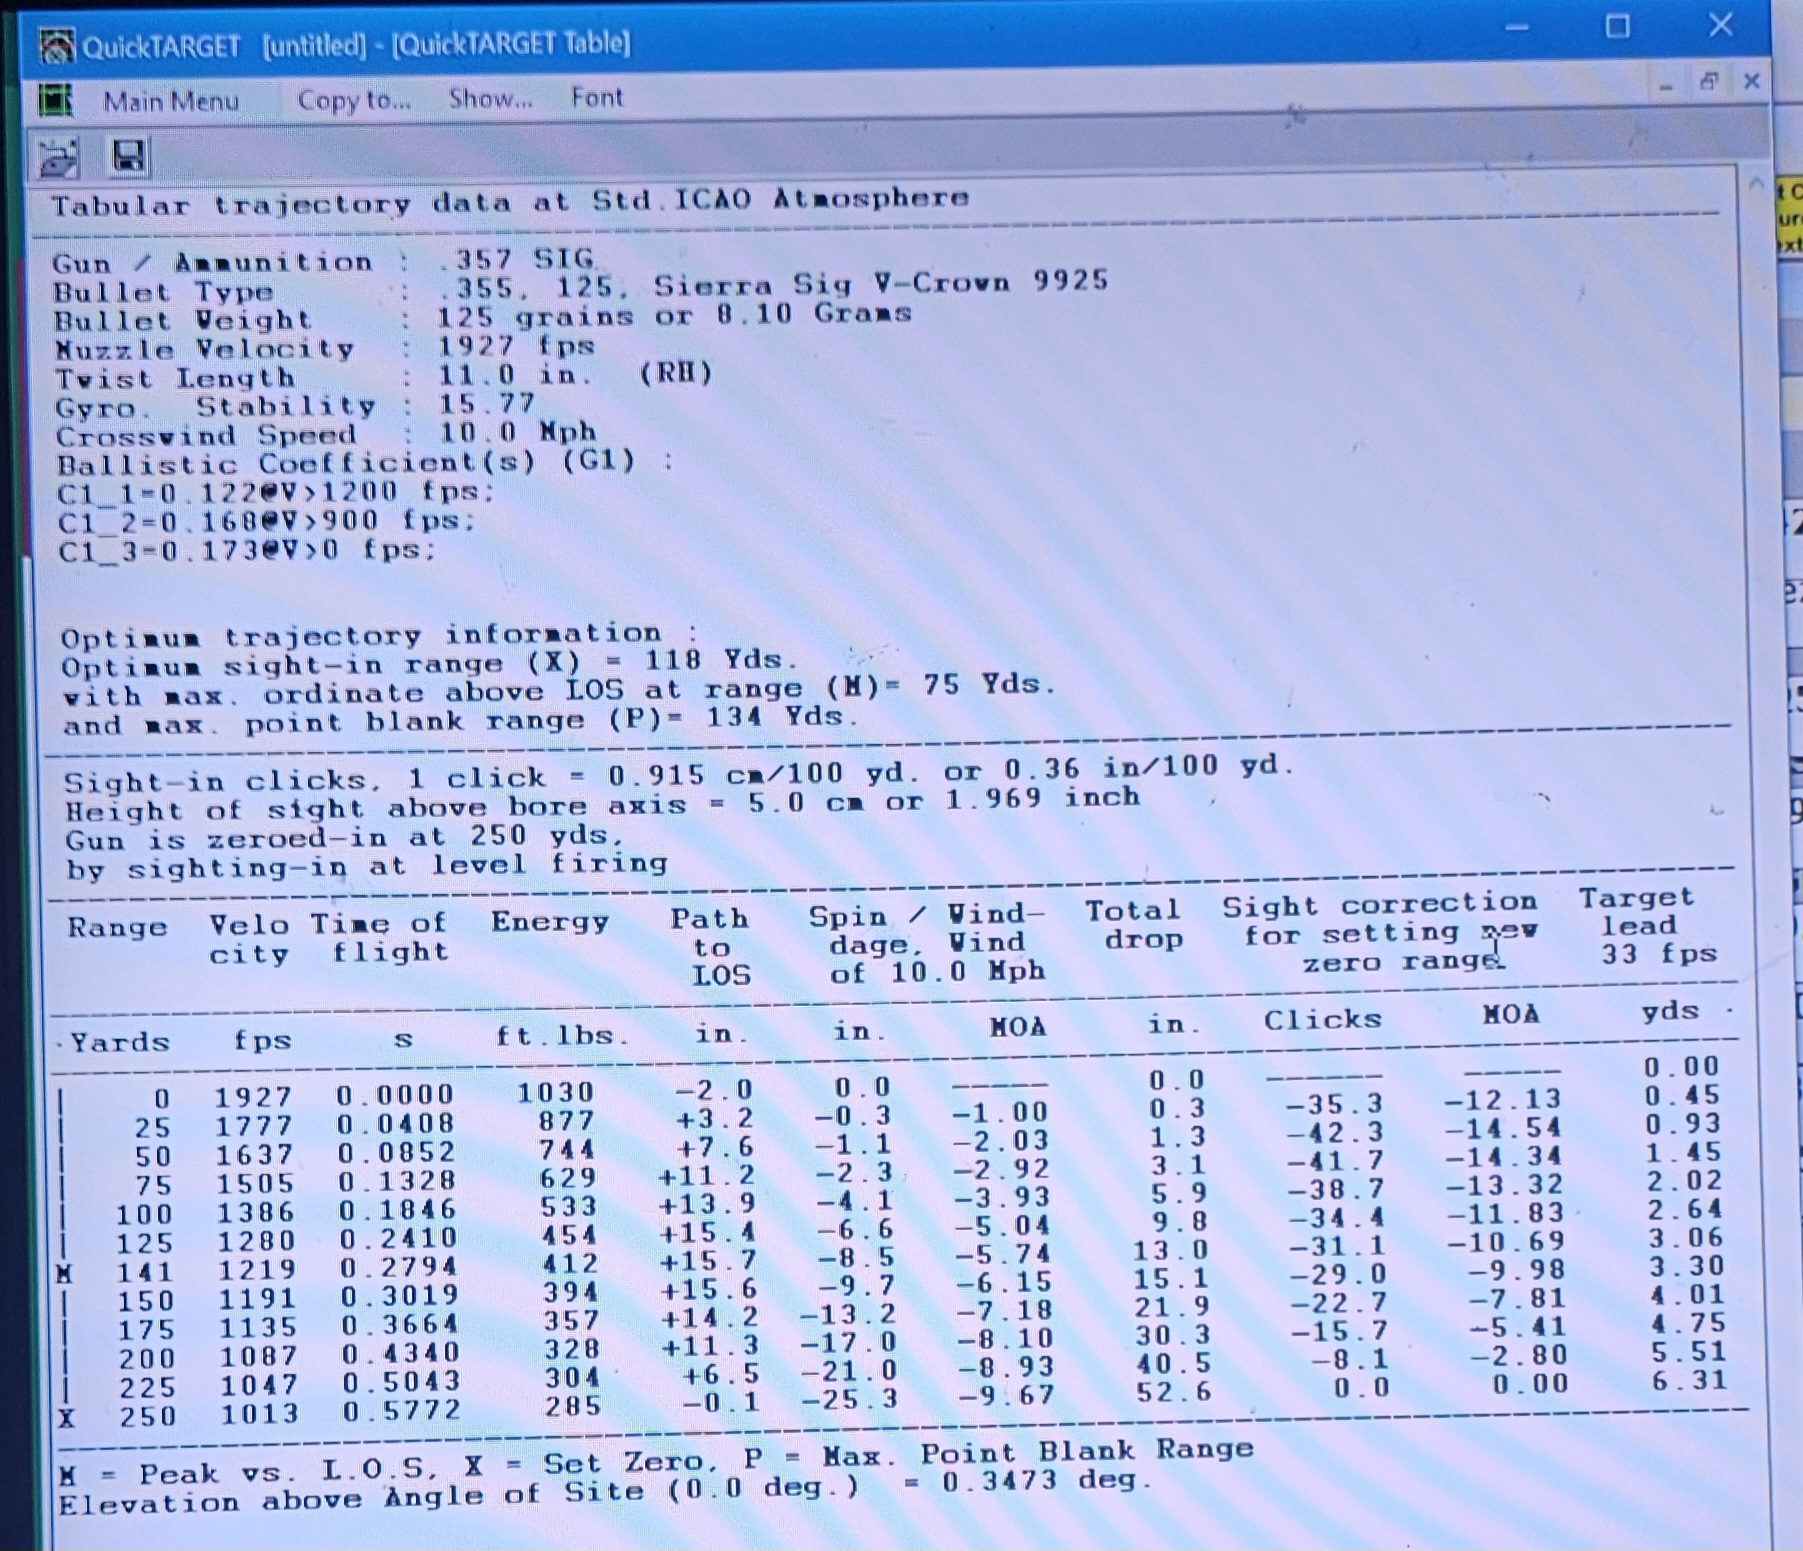This screenshot has width=1803, height=1551.
Task: Click the 'Tabular trajectory data' heading text
Action: (510, 202)
